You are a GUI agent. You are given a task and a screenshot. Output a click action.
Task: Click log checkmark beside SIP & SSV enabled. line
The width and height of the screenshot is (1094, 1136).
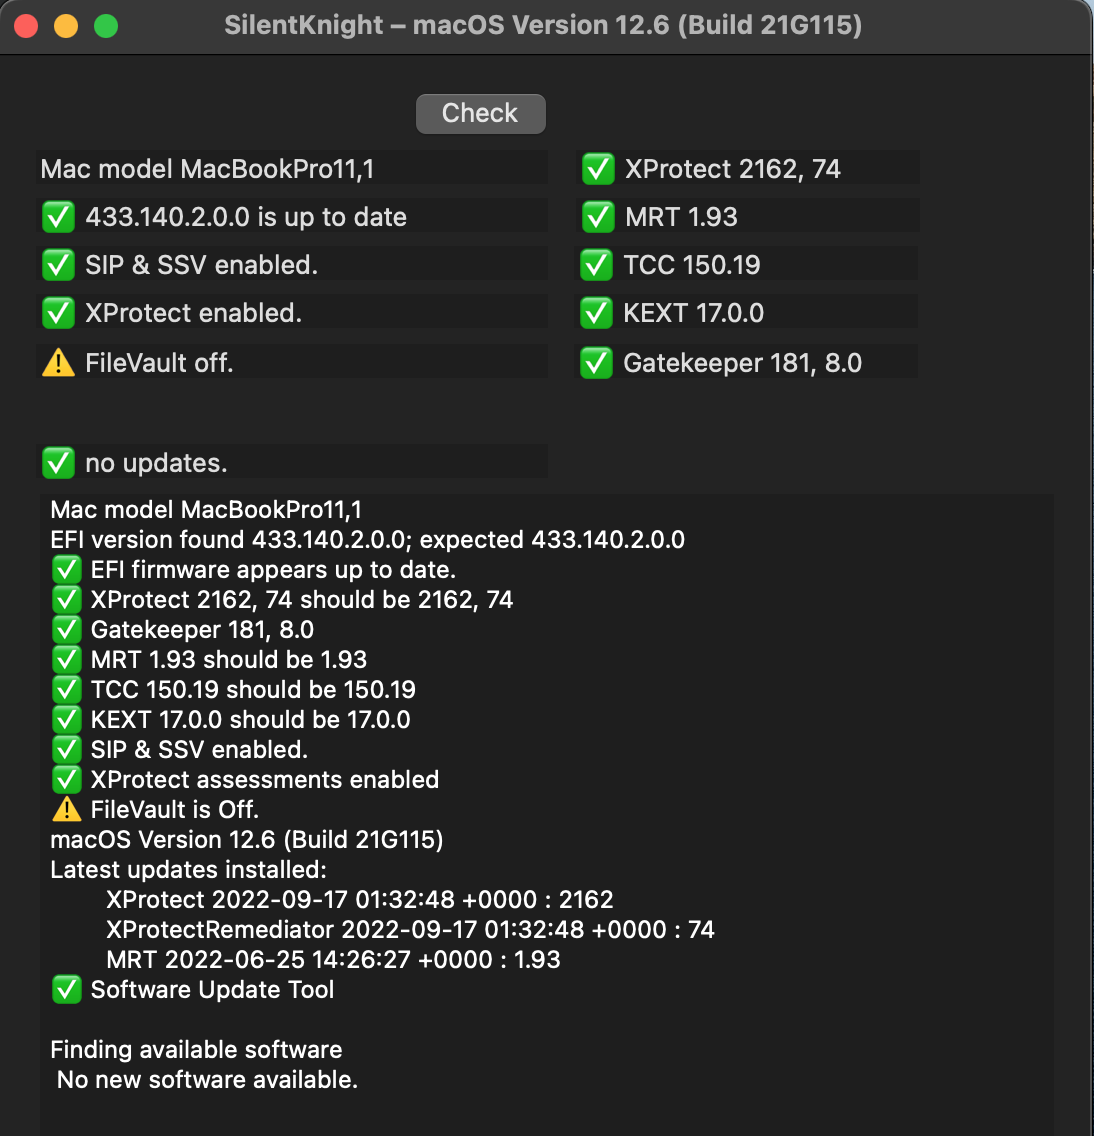(67, 749)
